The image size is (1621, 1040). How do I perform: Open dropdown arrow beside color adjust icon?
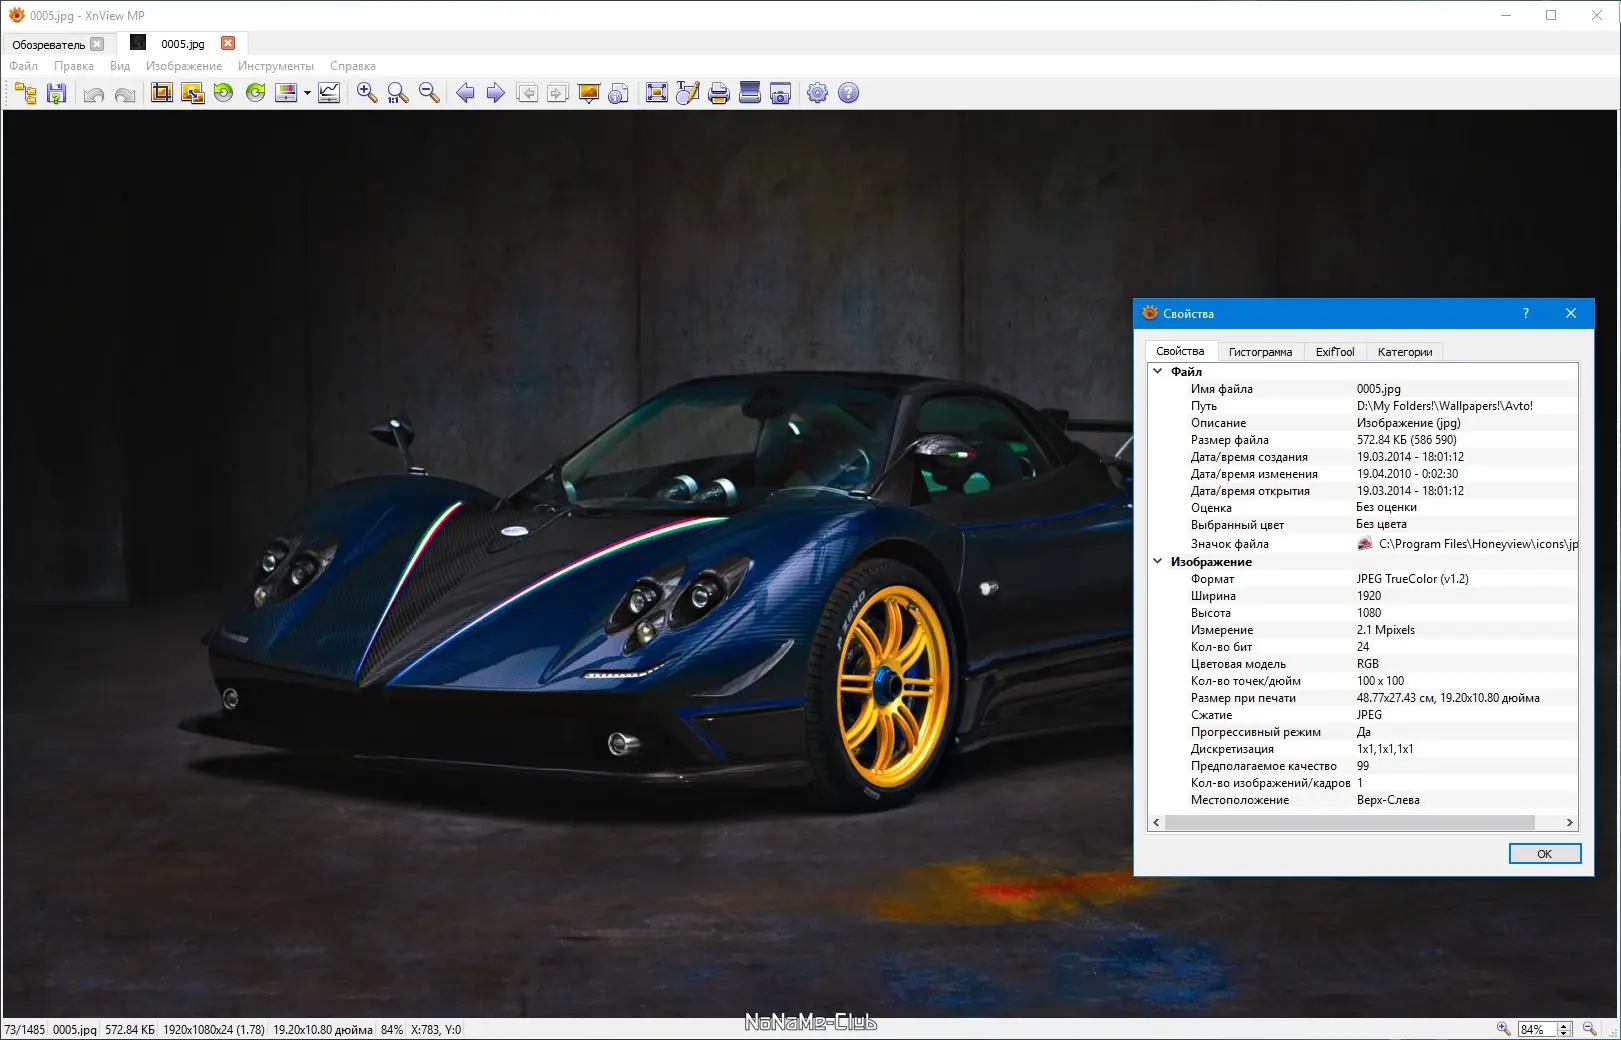pos(307,93)
